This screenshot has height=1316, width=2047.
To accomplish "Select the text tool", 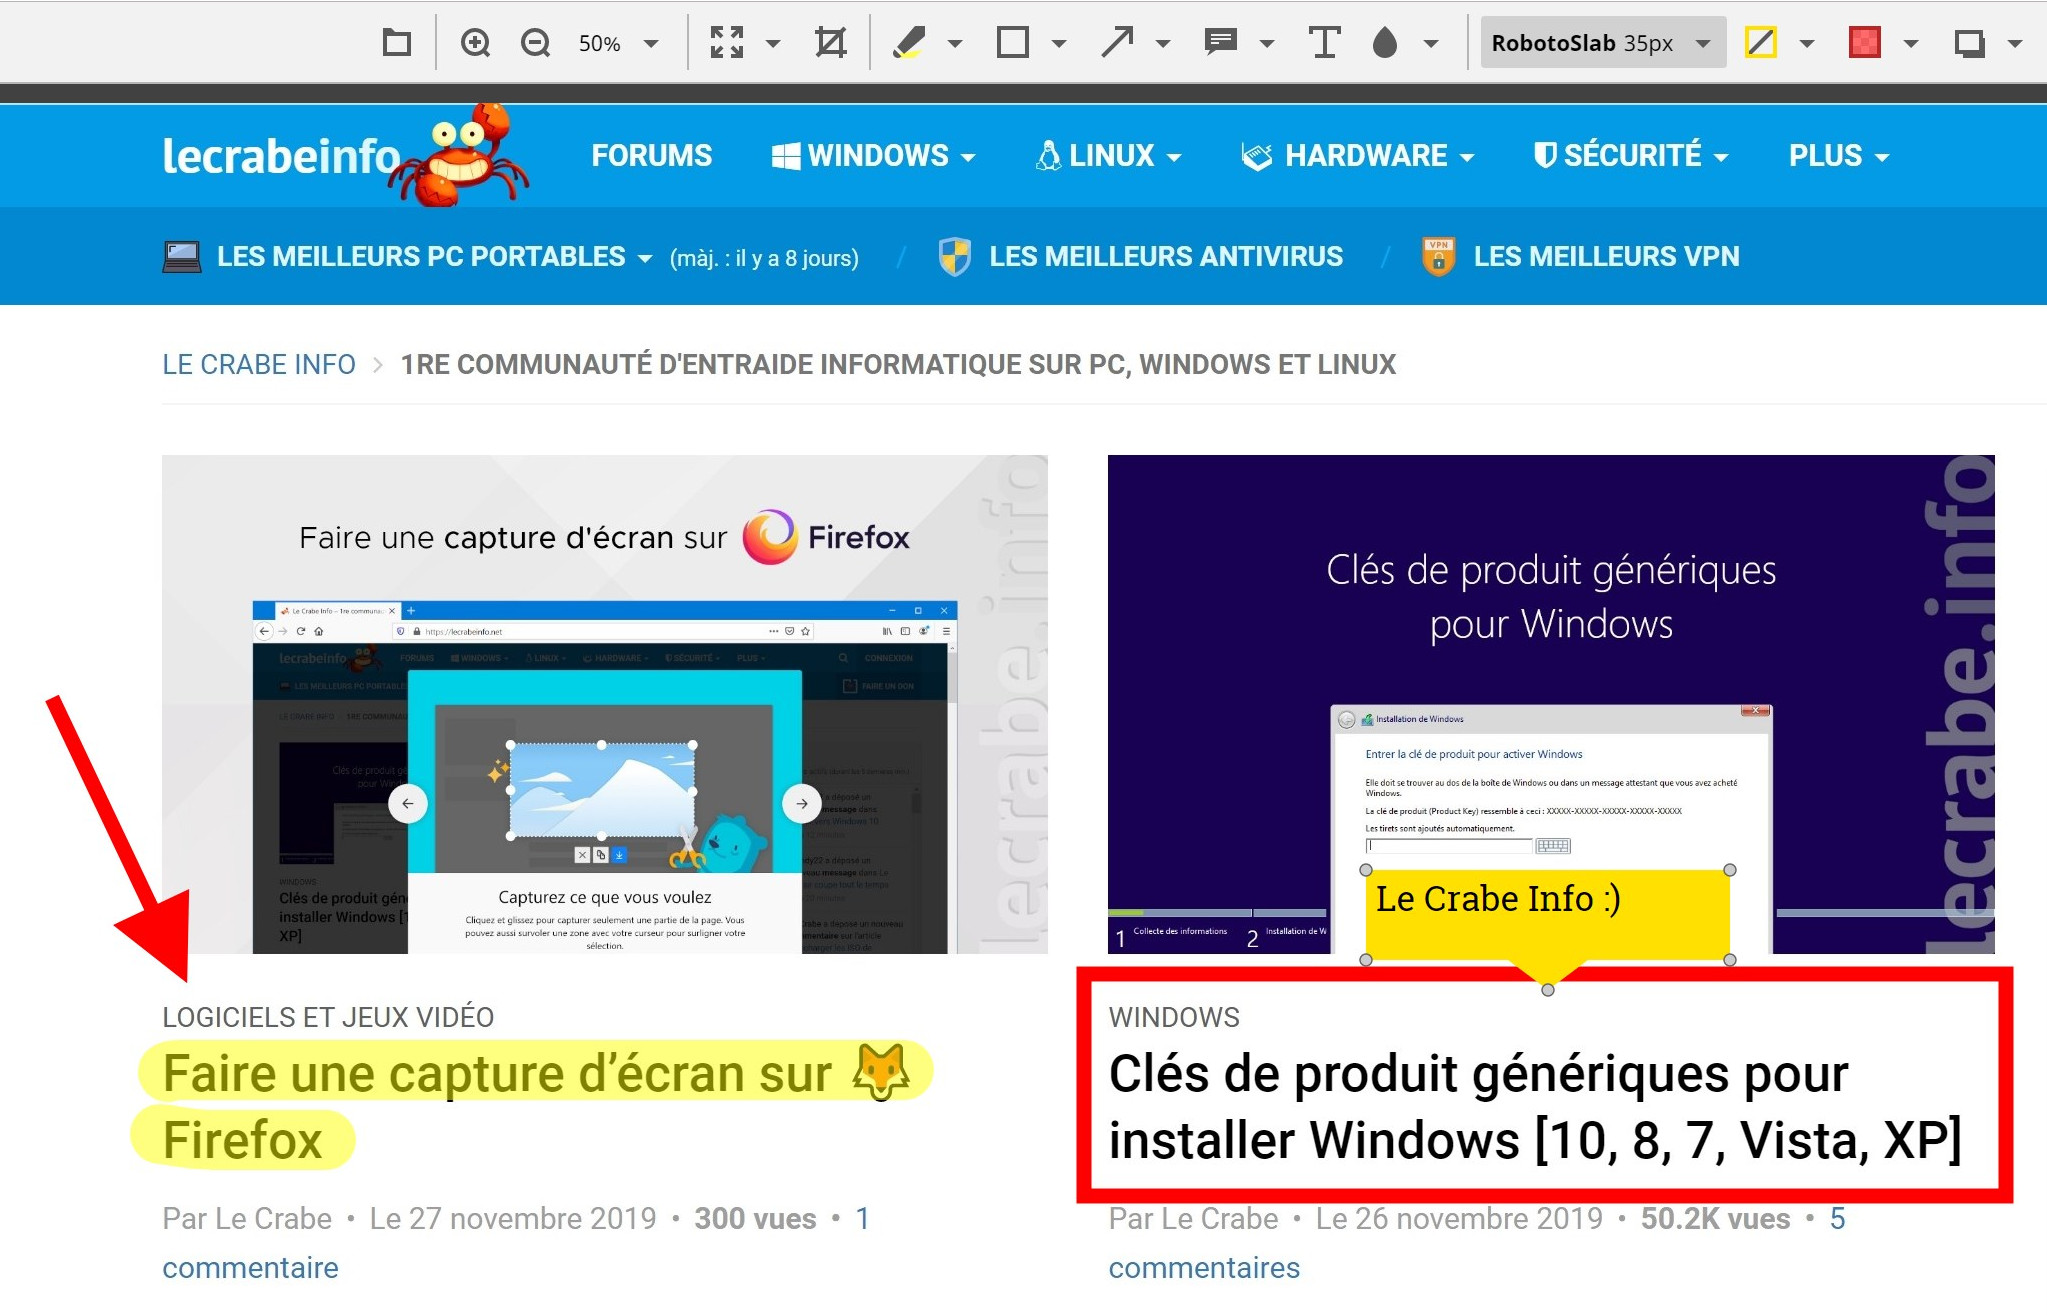I will pos(1324,43).
